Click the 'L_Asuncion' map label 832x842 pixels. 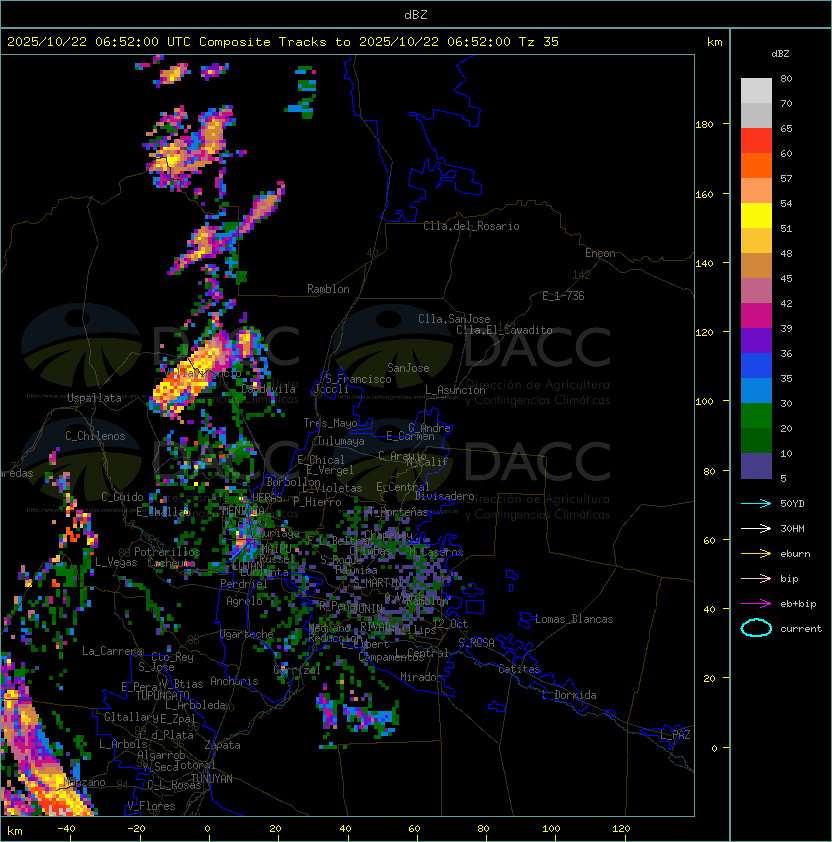(x=455, y=390)
